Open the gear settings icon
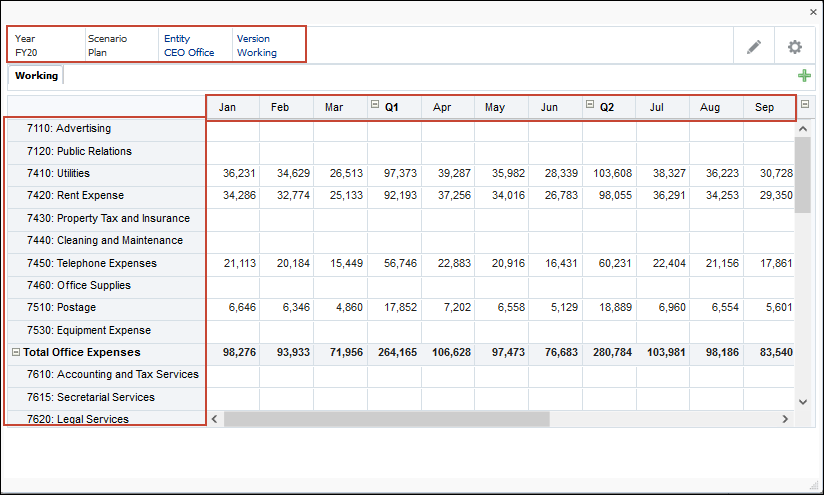The width and height of the screenshot is (824, 495). pyautogui.click(x=795, y=47)
